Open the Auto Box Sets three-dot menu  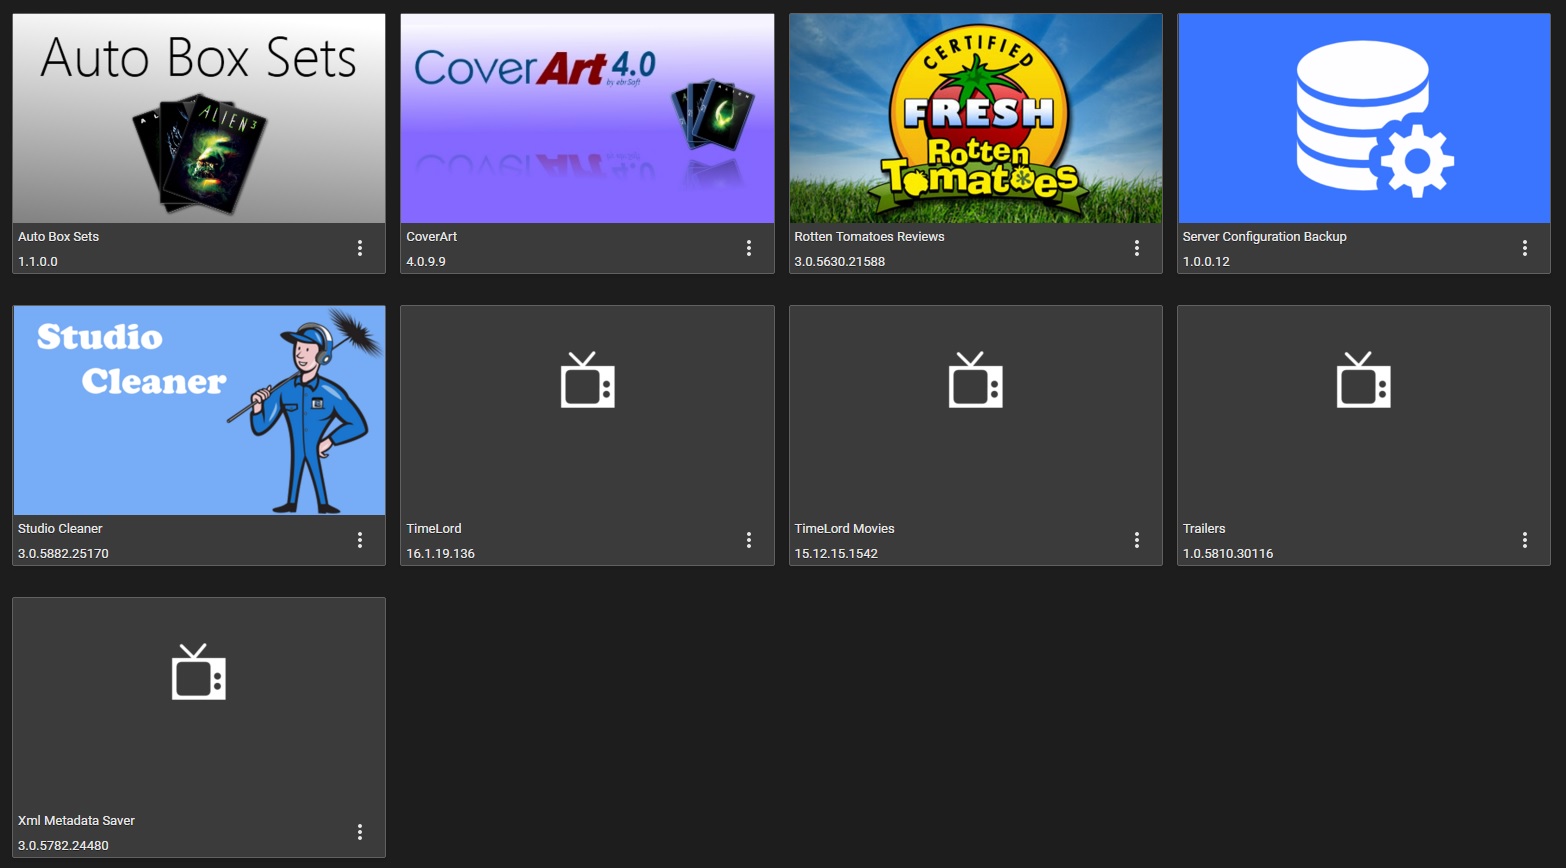(x=360, y=248)
